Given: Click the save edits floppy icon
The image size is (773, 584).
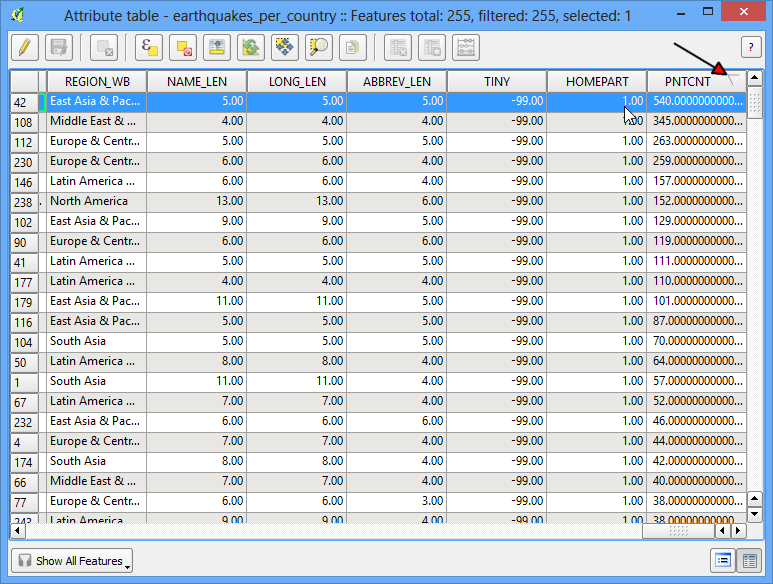Looking at the screenshot, I should coord(59,48).
